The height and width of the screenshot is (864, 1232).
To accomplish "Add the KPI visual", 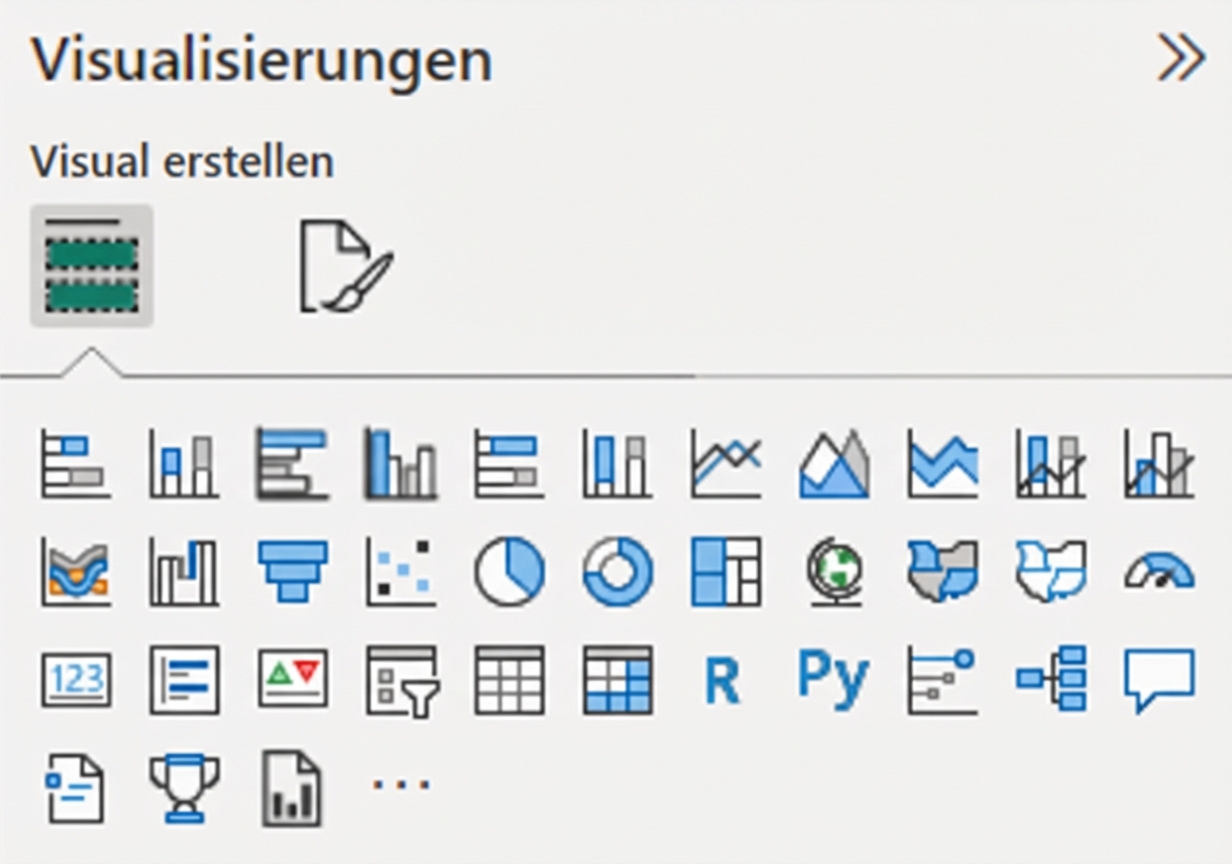I will (x=292, y=680).
